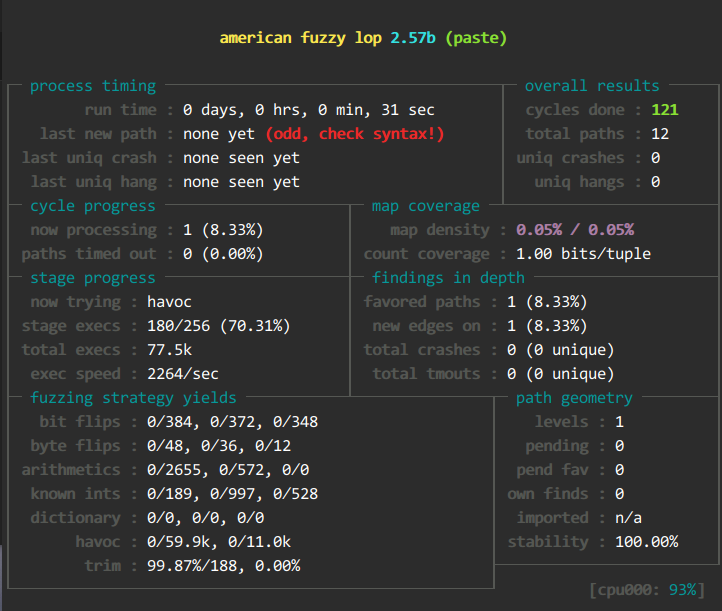
Task: Click the 'pend fav' label
Action: (x=553, y=470)
